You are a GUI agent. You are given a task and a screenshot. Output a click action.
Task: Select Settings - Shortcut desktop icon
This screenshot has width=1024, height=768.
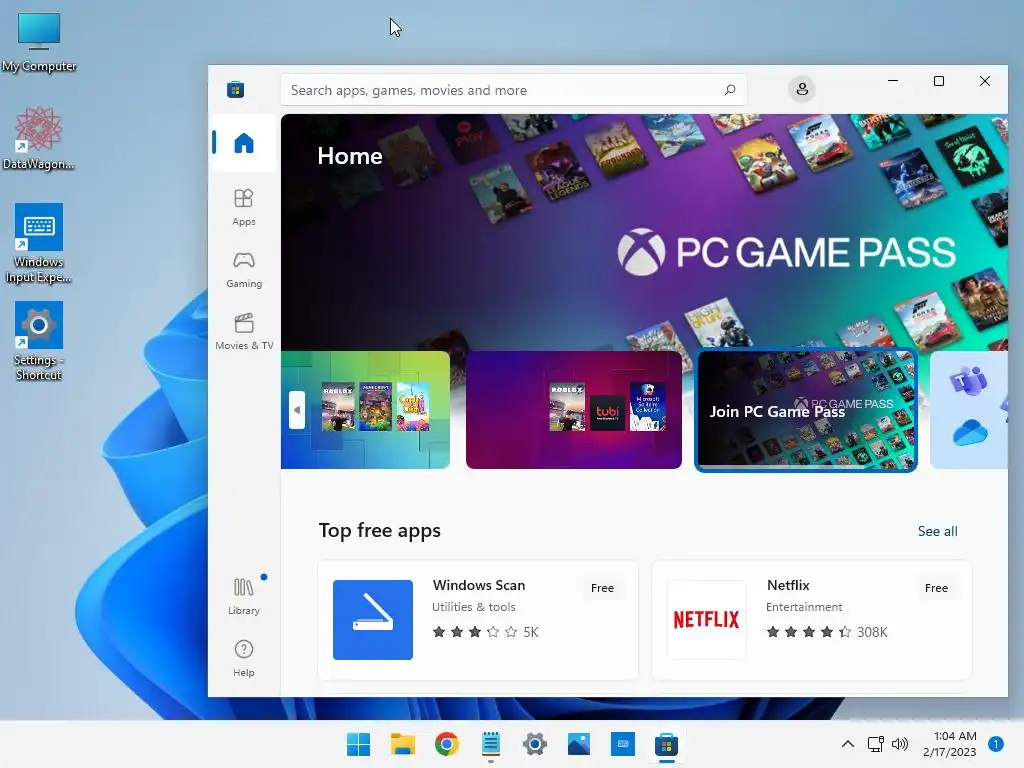point(39,341)
